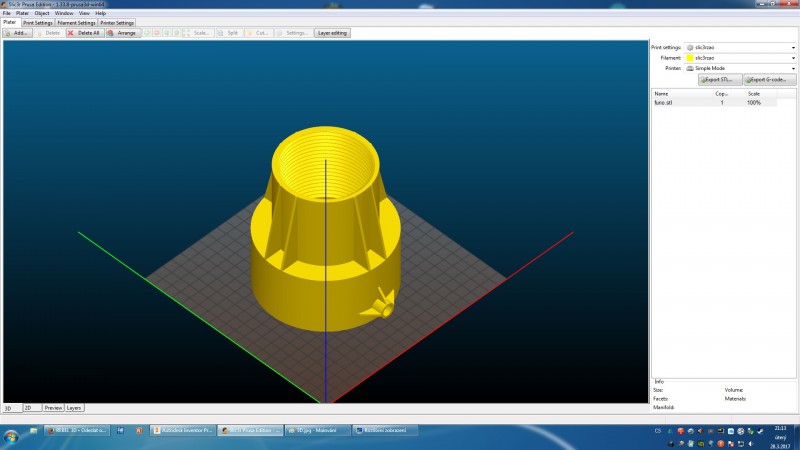This screenshot has width=800, height=450.
Task: Switch to the Filament Settings tab
Action: pyautogui.click(x=77, y=22)
